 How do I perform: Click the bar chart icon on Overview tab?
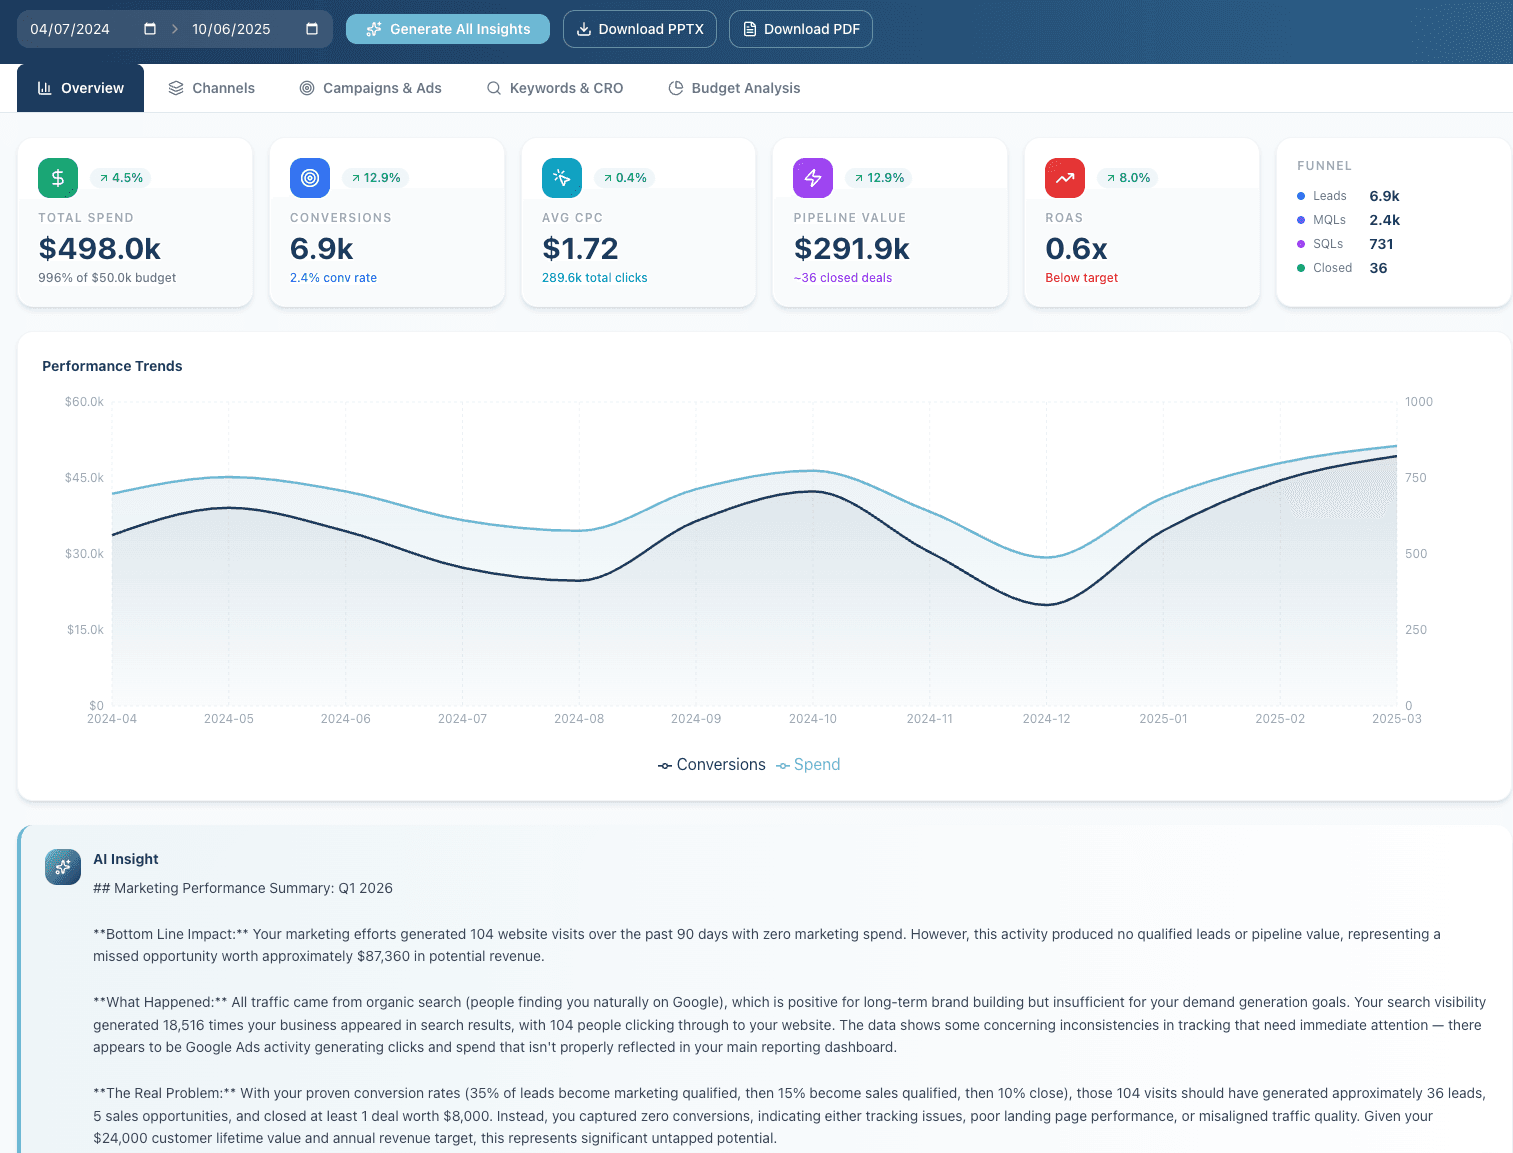point(44,88)
